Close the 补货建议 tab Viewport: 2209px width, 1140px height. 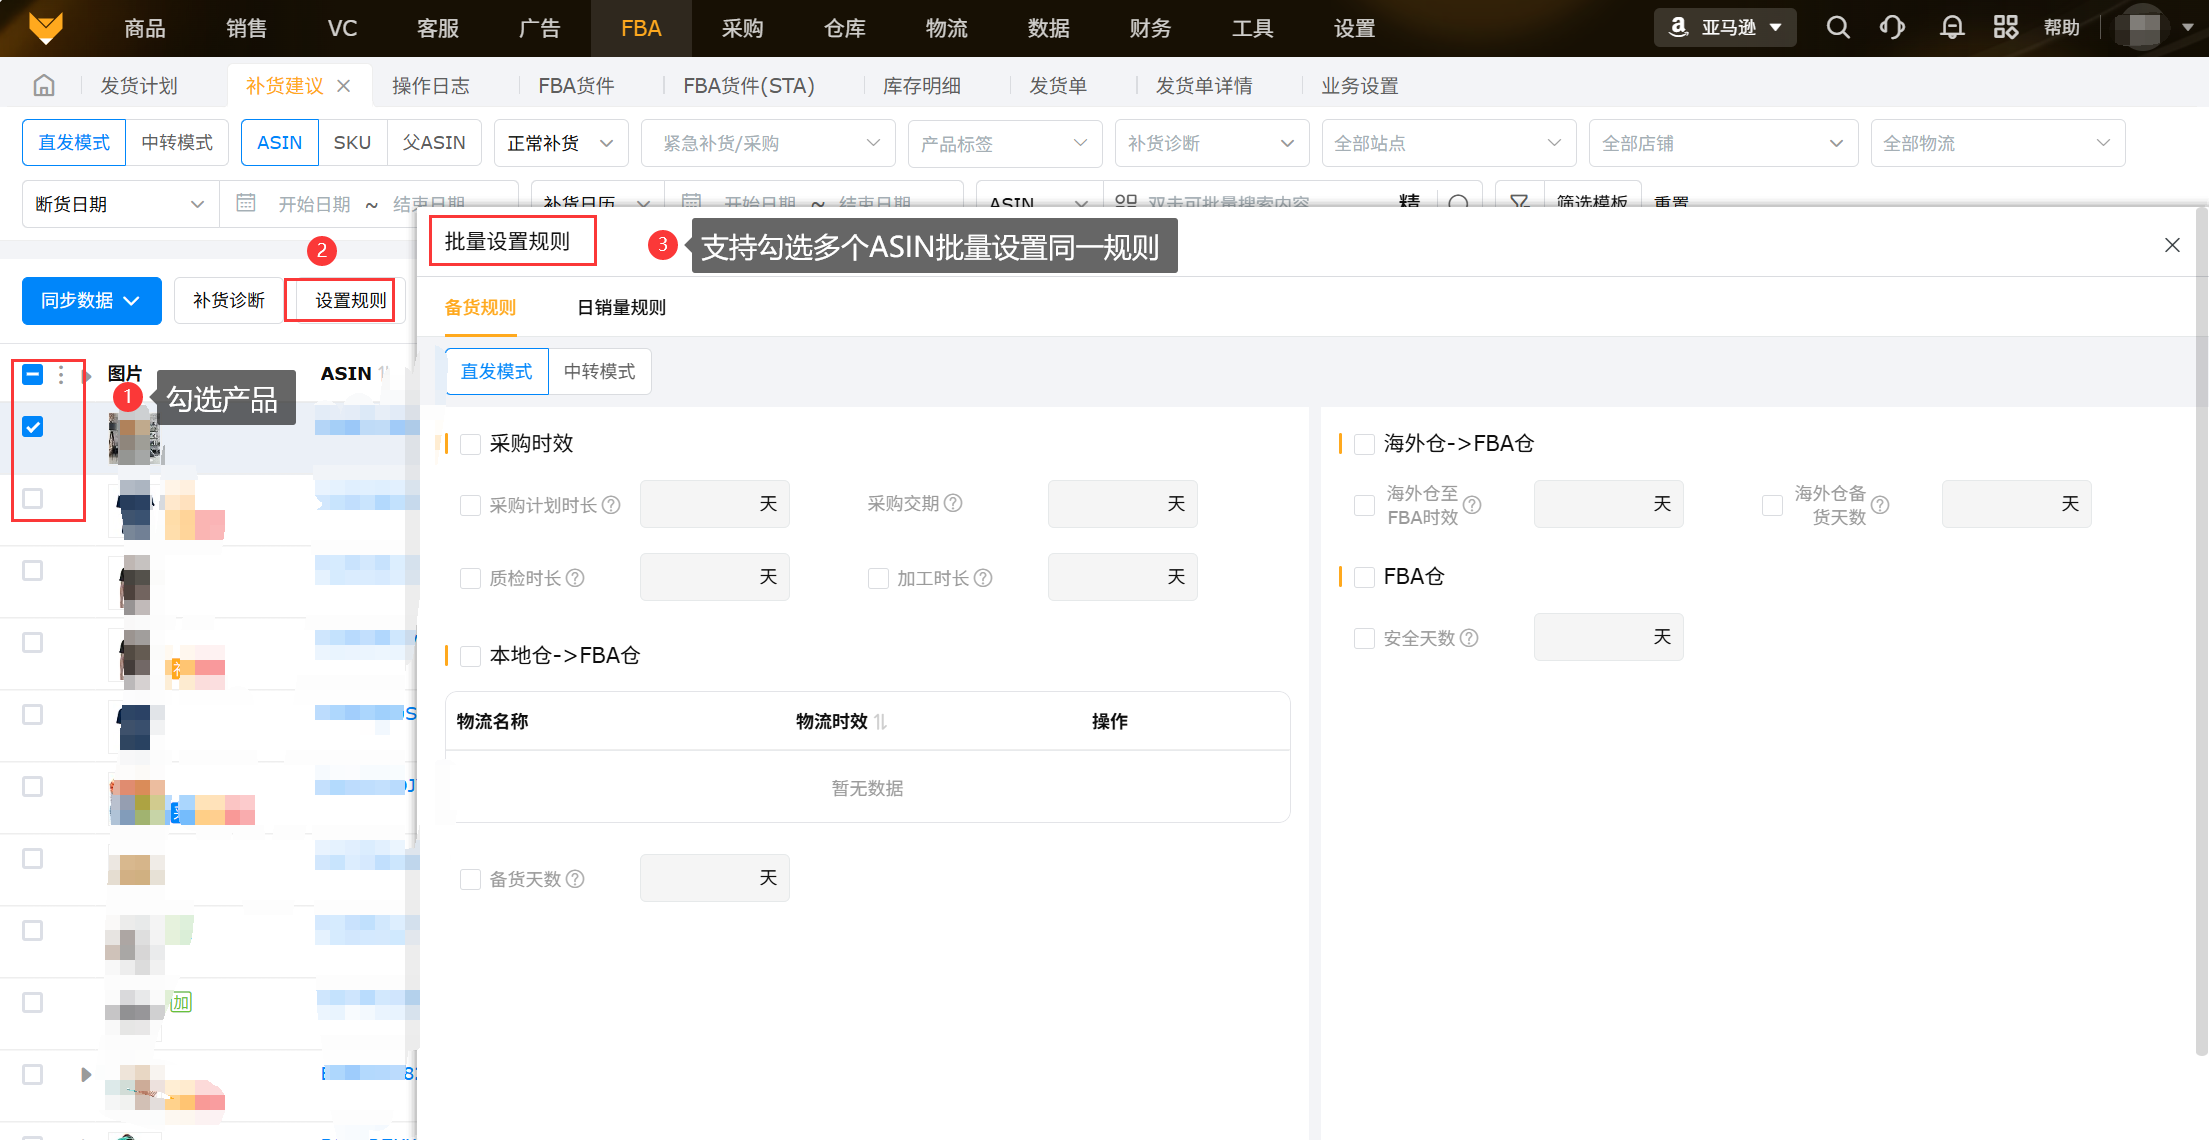tap(344, 86)
